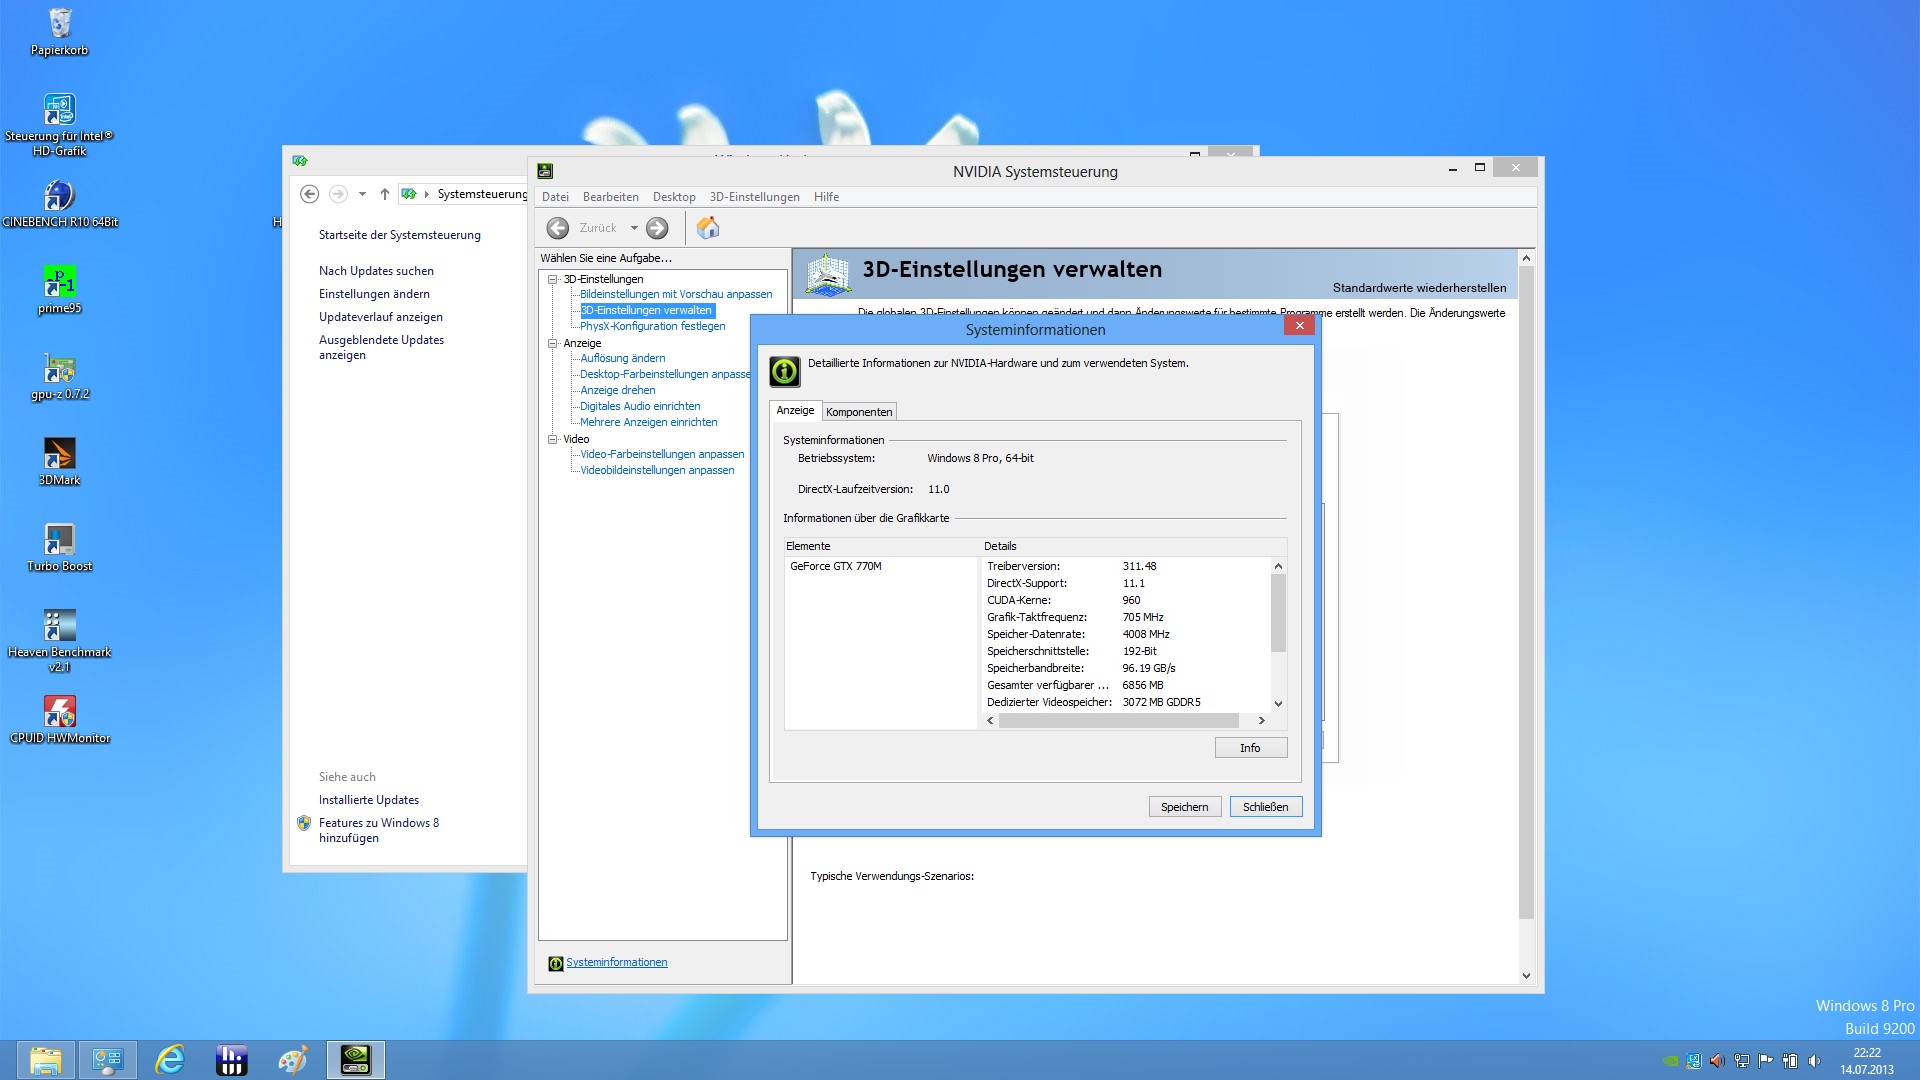This screenshot has height=1080, width=1920.
Task: Click Nach Updates suchen link
Action: pyautogui.click(x=376, y=271)
